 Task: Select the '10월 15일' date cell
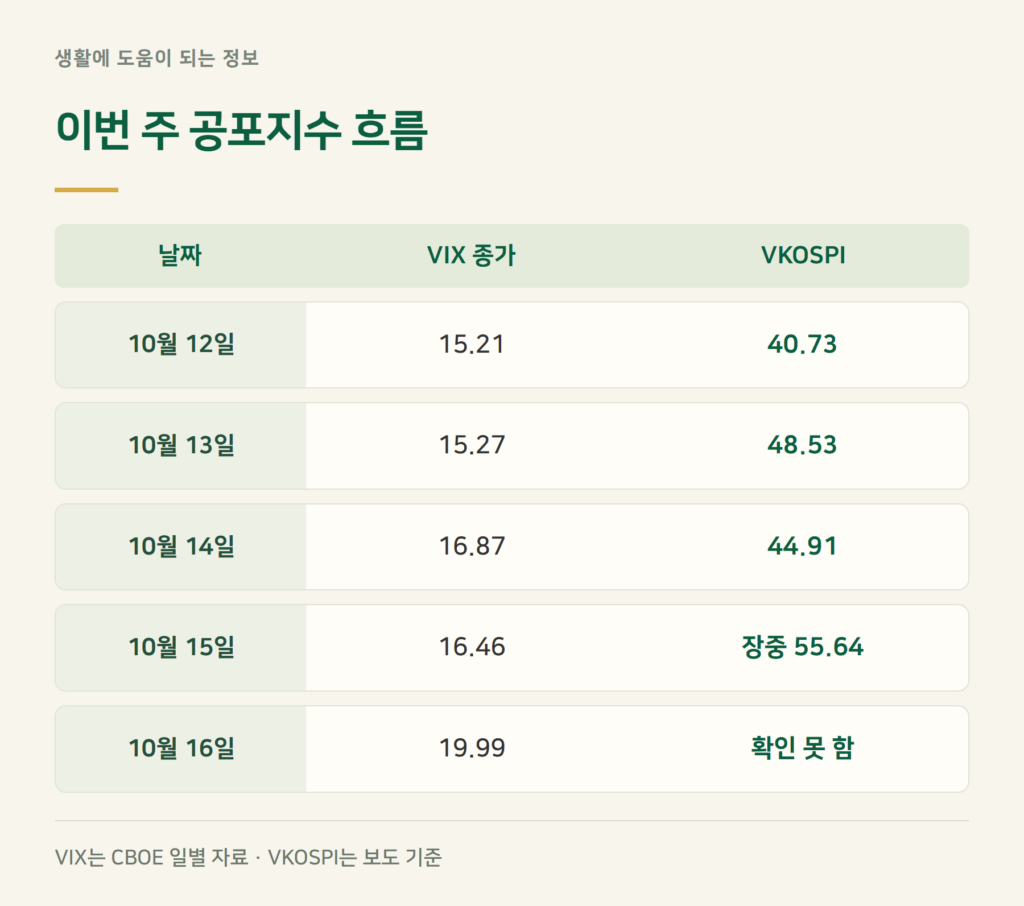[x=181, y=647]
